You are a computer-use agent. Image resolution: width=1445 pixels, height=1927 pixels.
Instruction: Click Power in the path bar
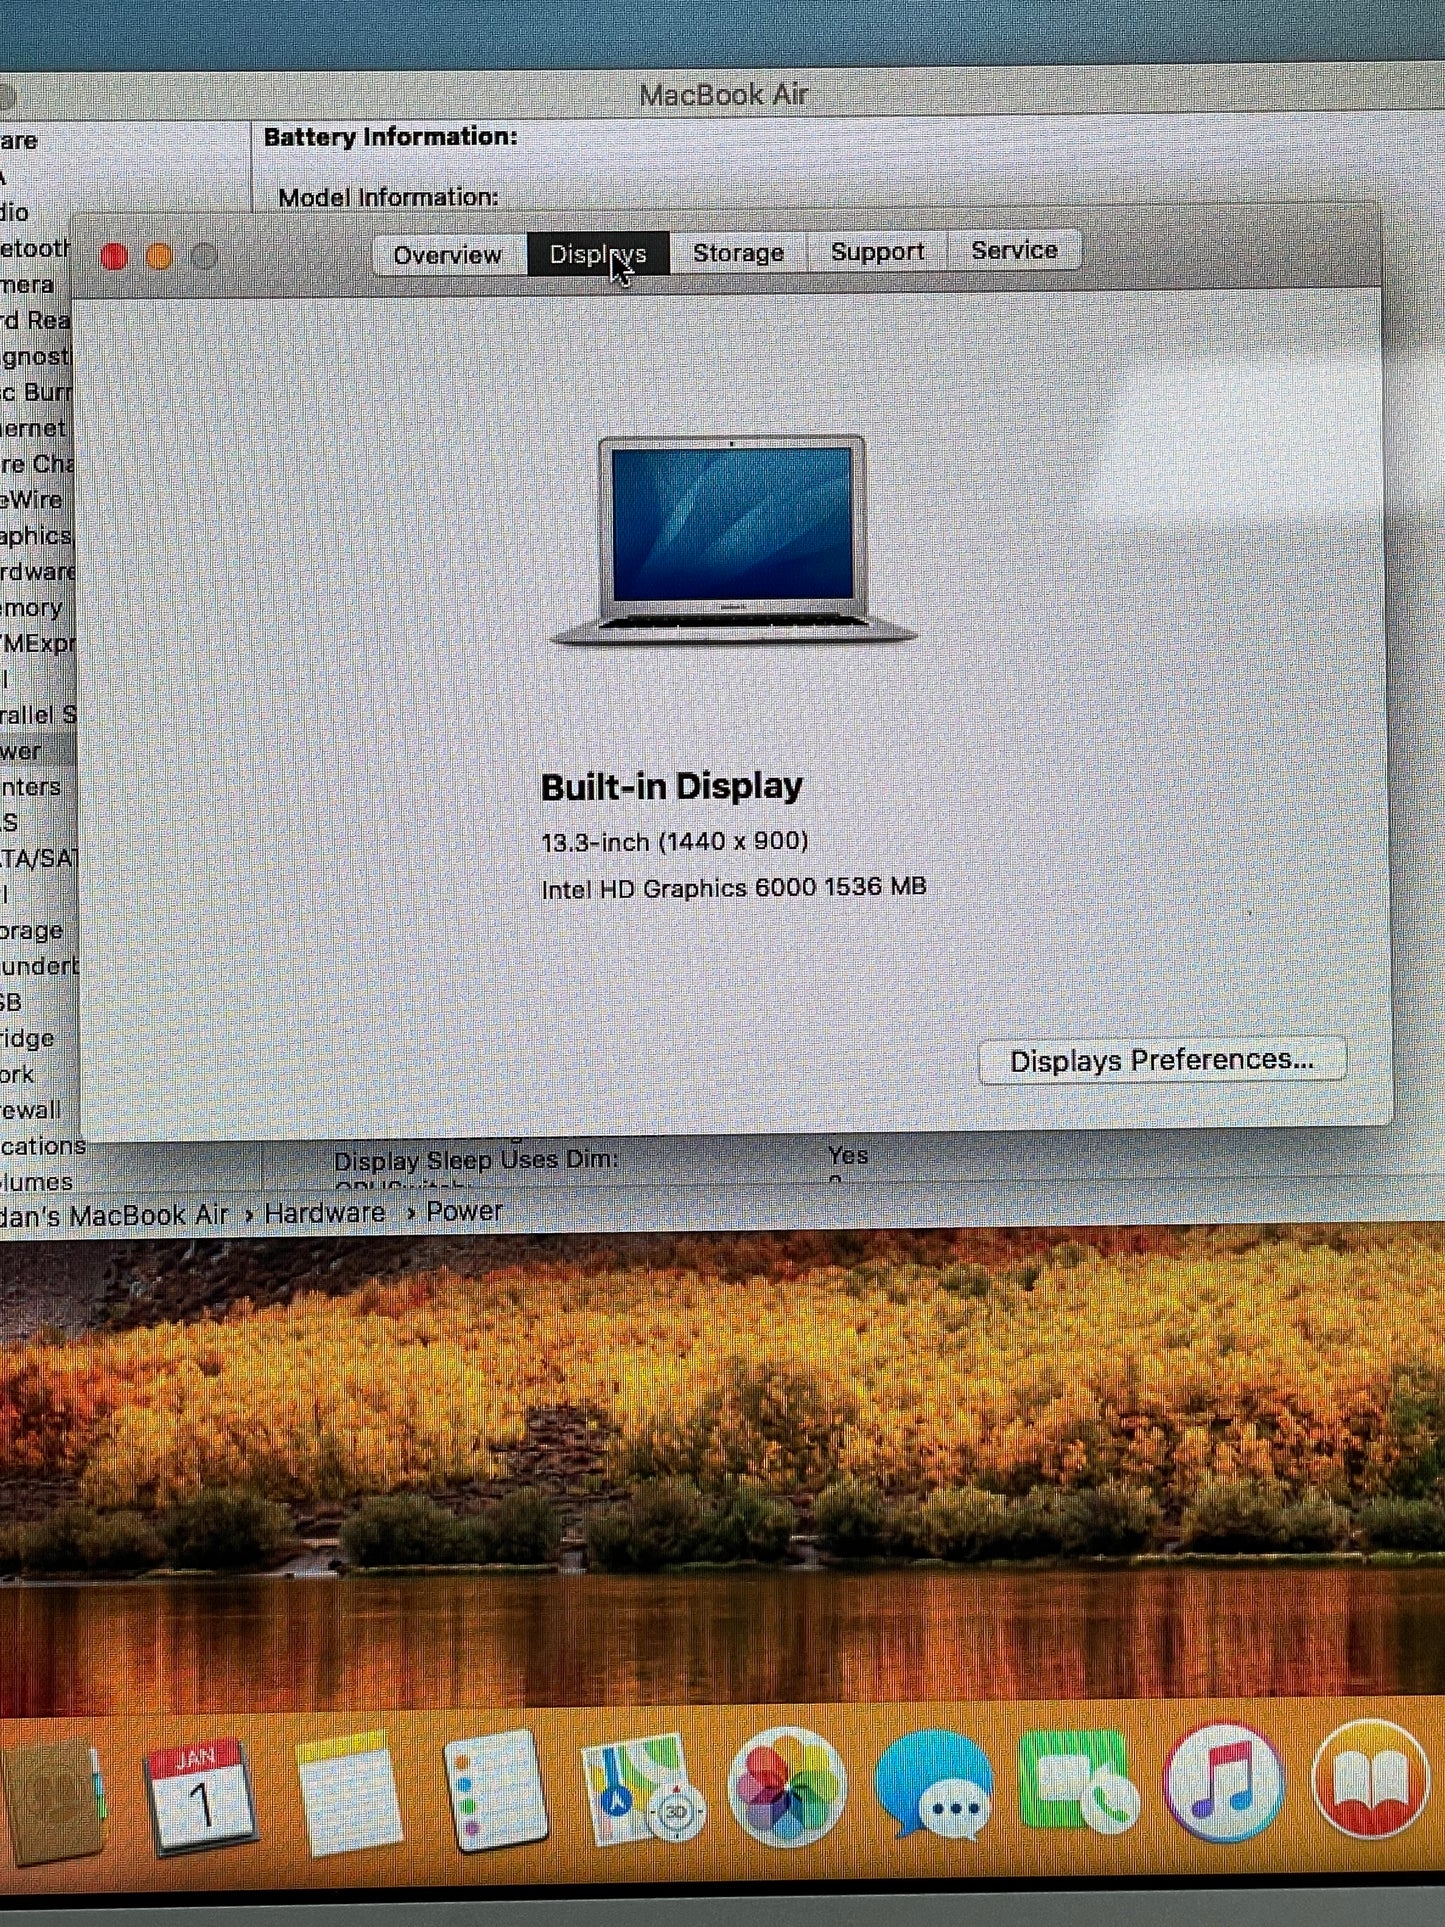coord(464,1211)
